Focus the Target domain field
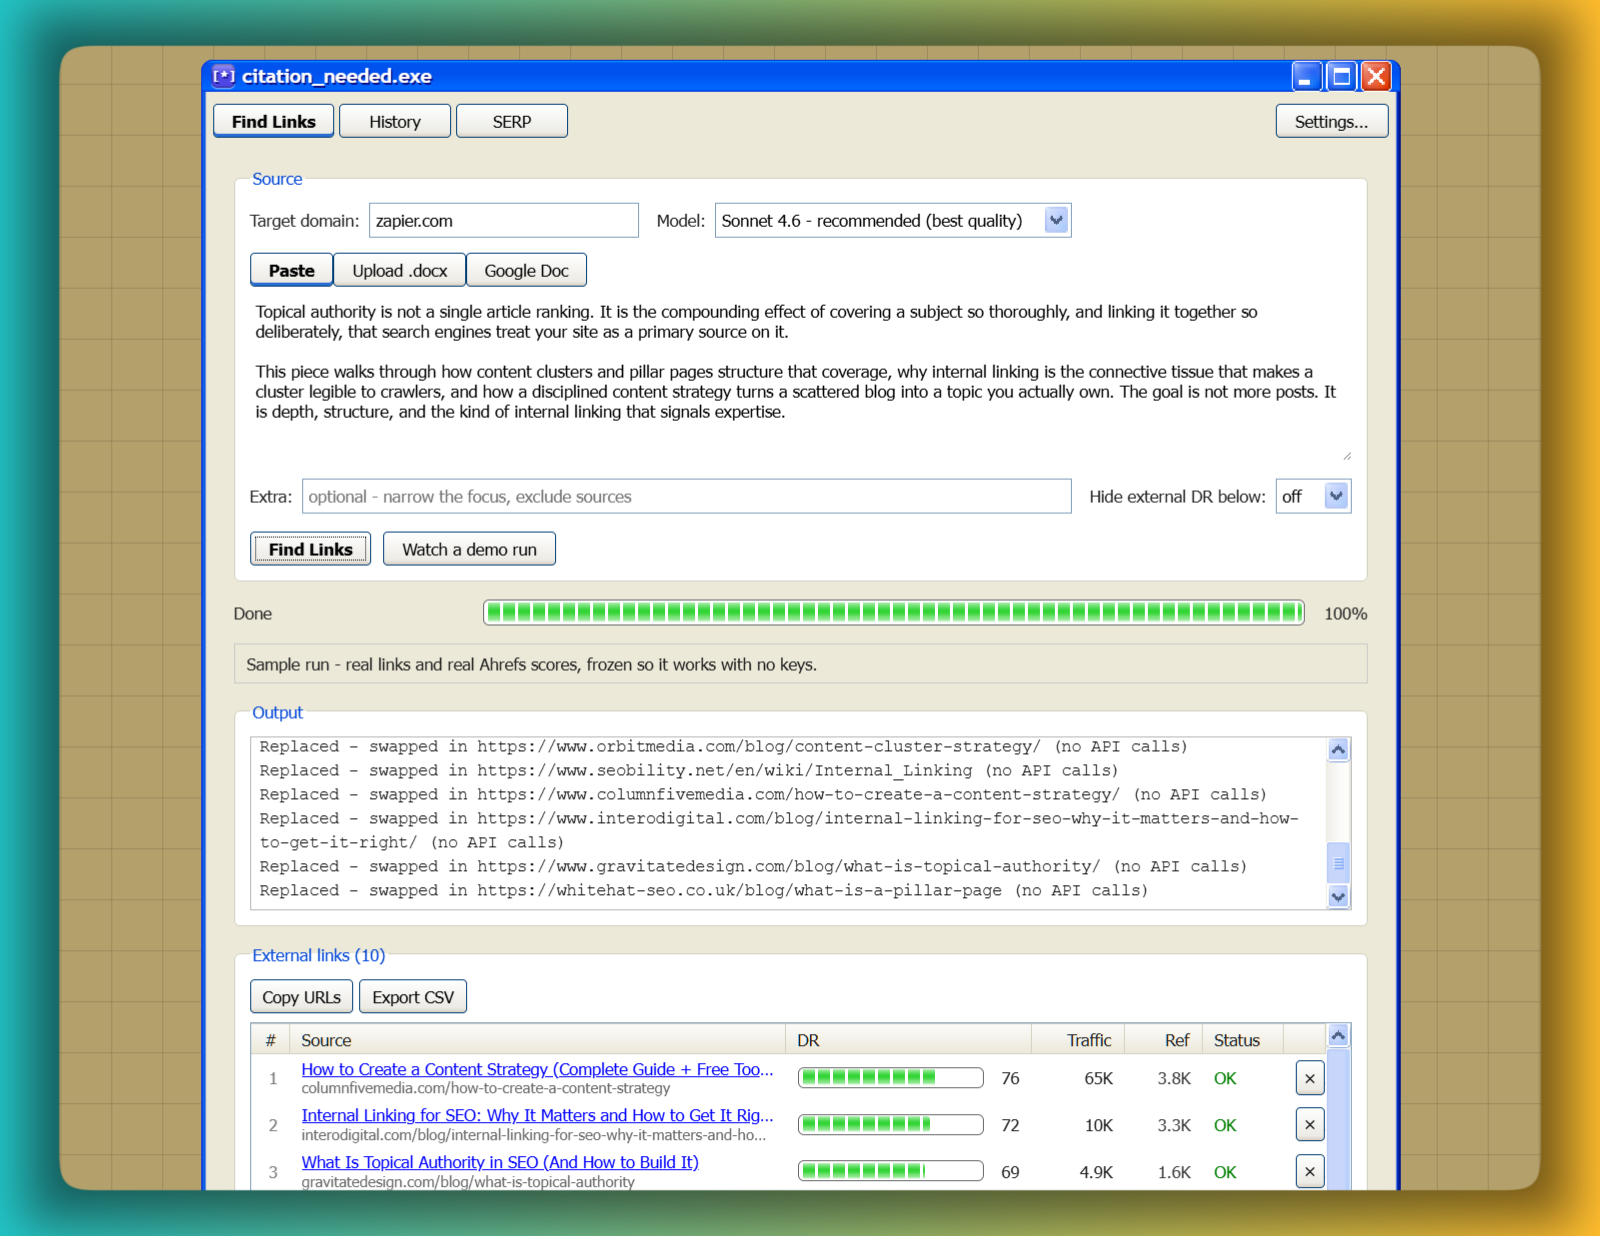Screen dimensions: 1600x1236 (504, 220)
